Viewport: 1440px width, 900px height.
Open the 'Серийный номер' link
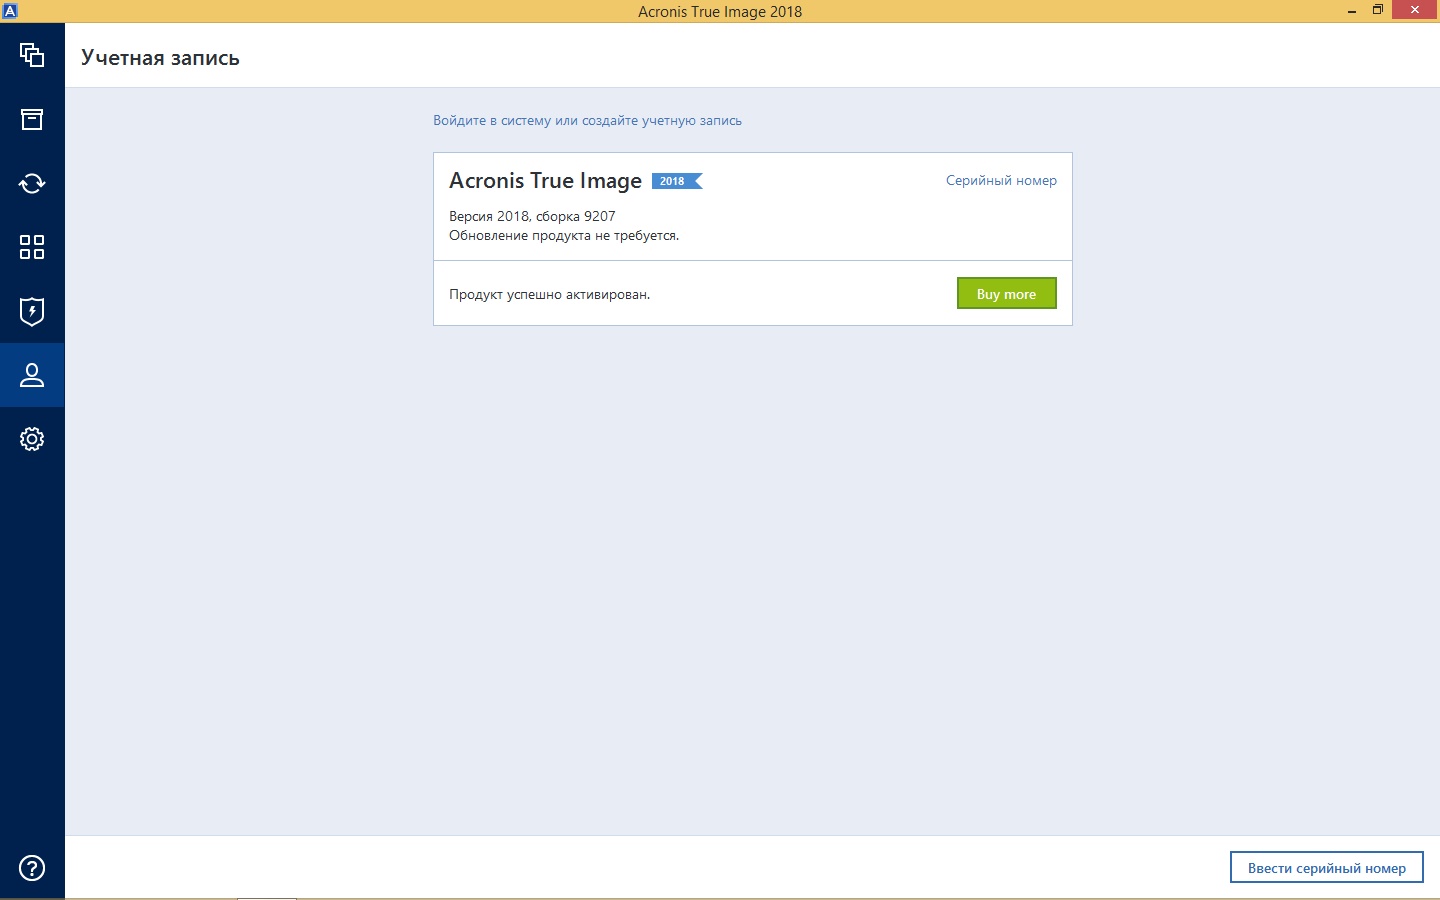(1001, 181)
